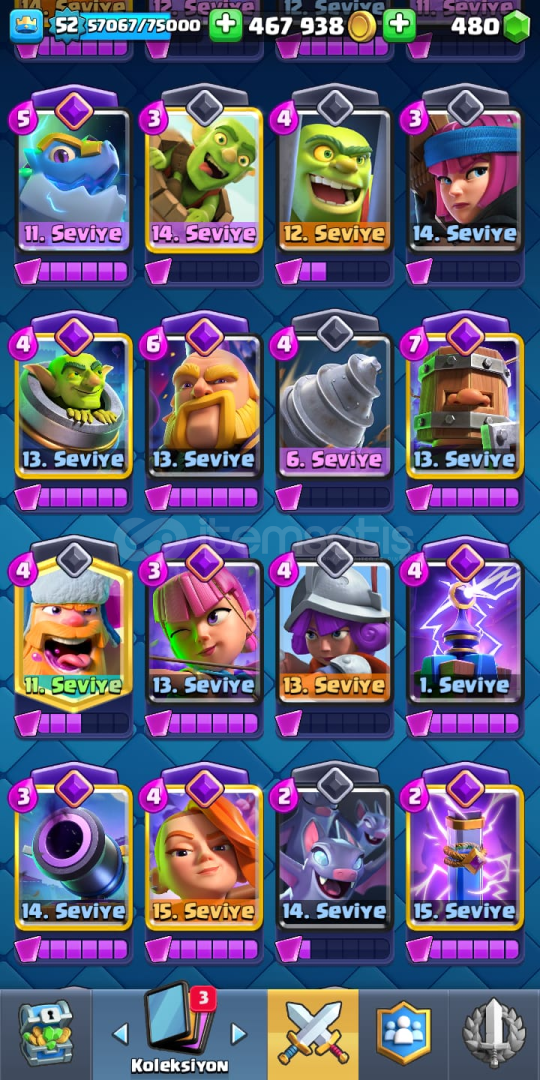Select the Valkyrie 15. Seviye card

pos(204,858)
